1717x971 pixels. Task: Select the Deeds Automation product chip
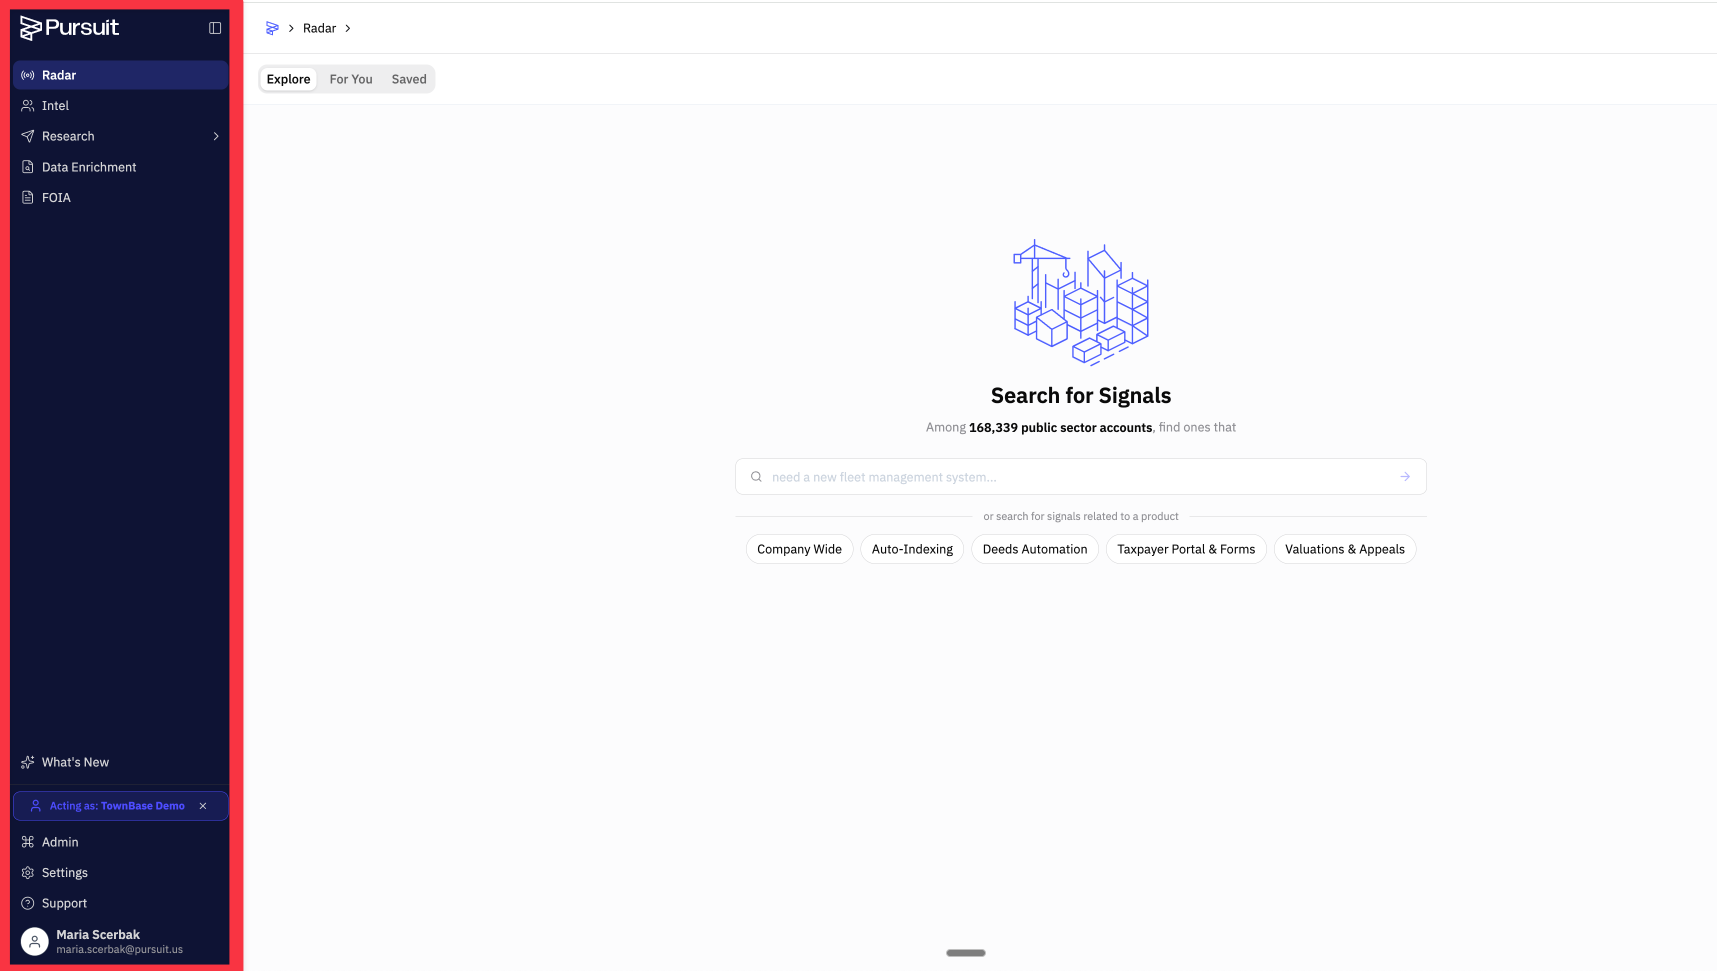tap(1035, 549)
